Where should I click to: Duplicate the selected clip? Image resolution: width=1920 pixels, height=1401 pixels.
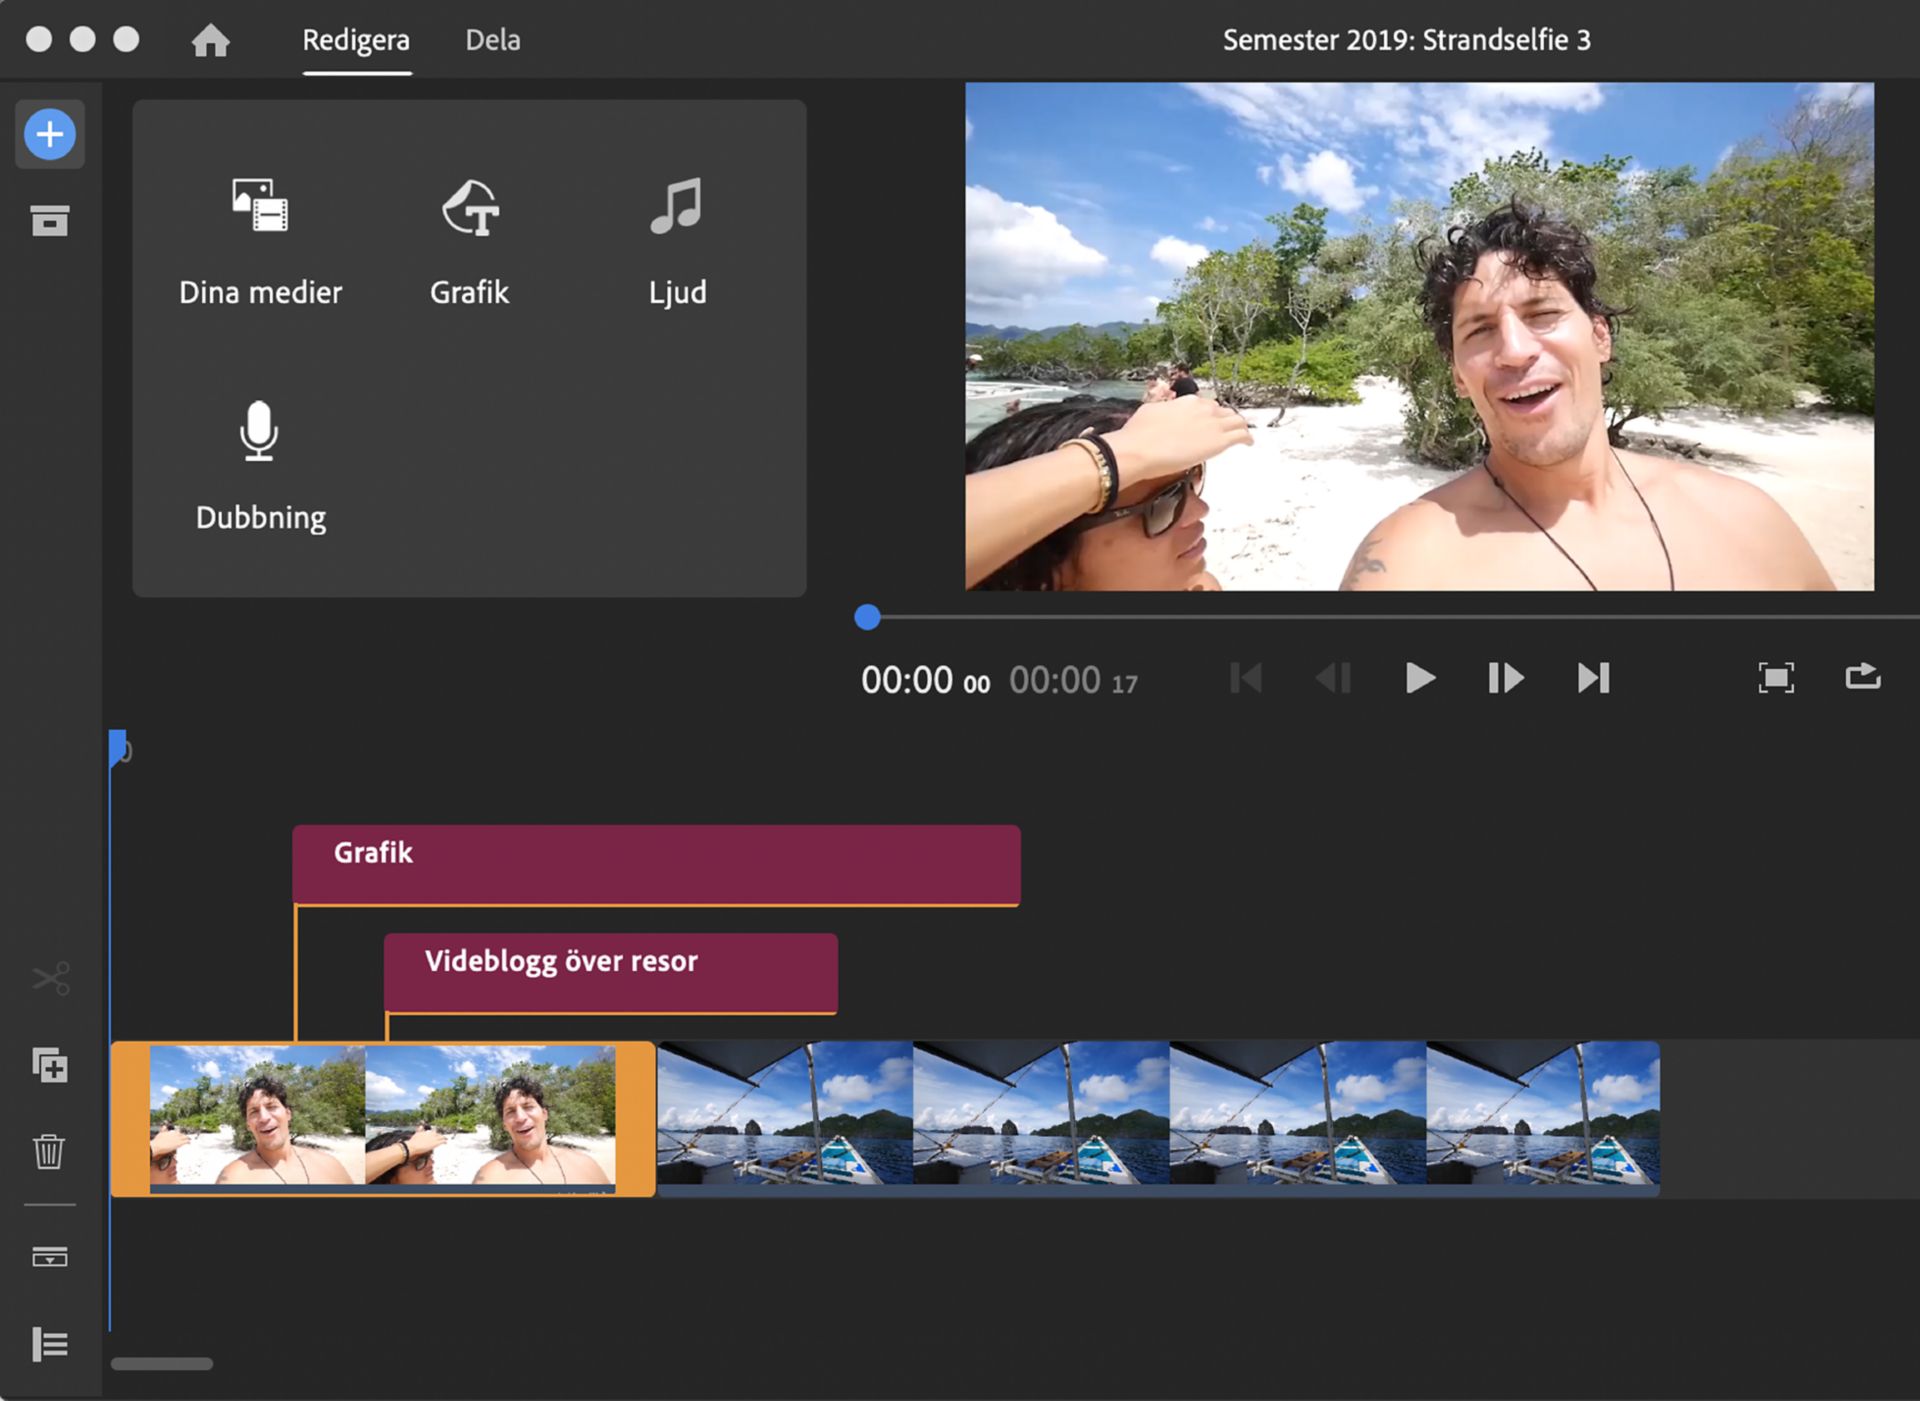point(50,1065)
